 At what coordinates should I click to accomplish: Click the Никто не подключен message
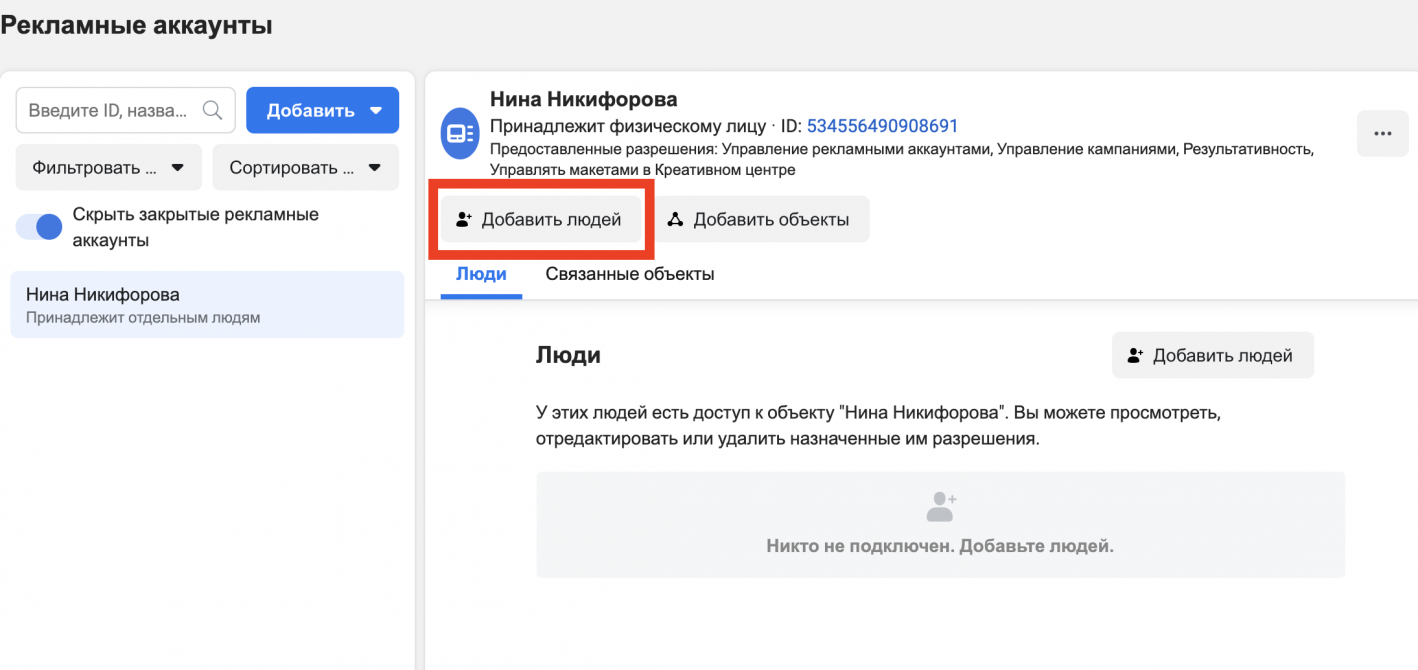coord(940,547)
